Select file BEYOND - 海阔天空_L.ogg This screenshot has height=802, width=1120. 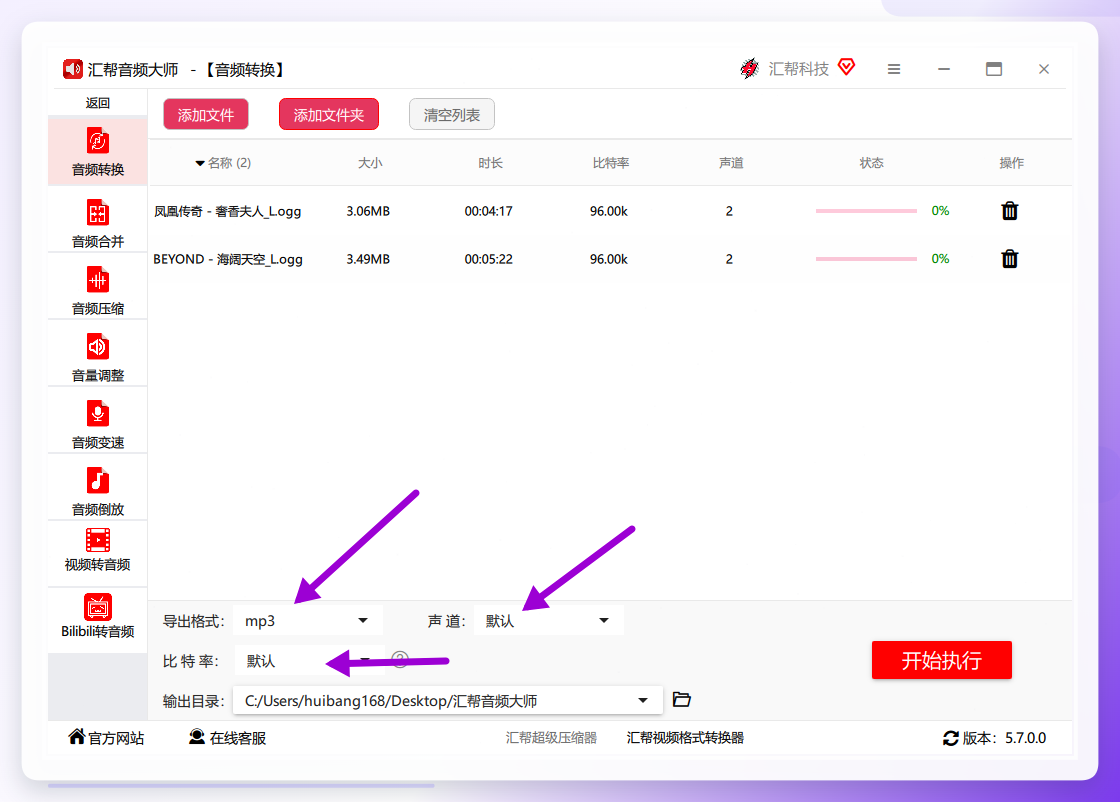[x=228, y=259]
